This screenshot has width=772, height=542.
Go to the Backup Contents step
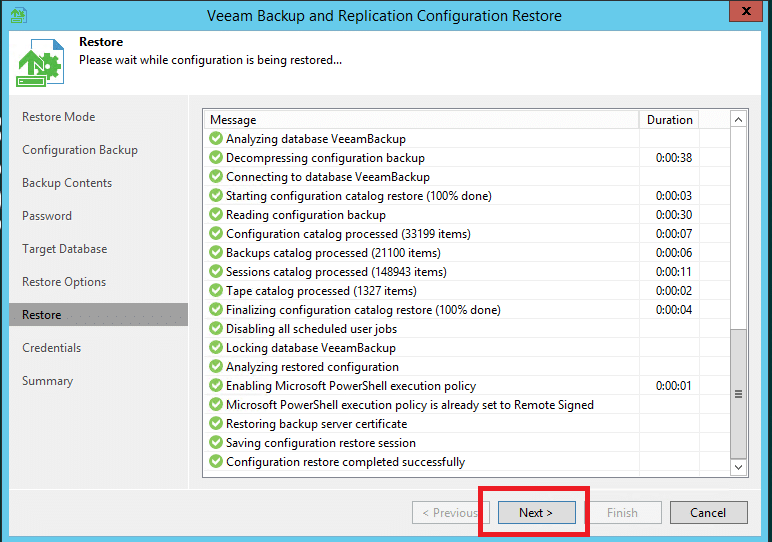(x=67, y=183)
